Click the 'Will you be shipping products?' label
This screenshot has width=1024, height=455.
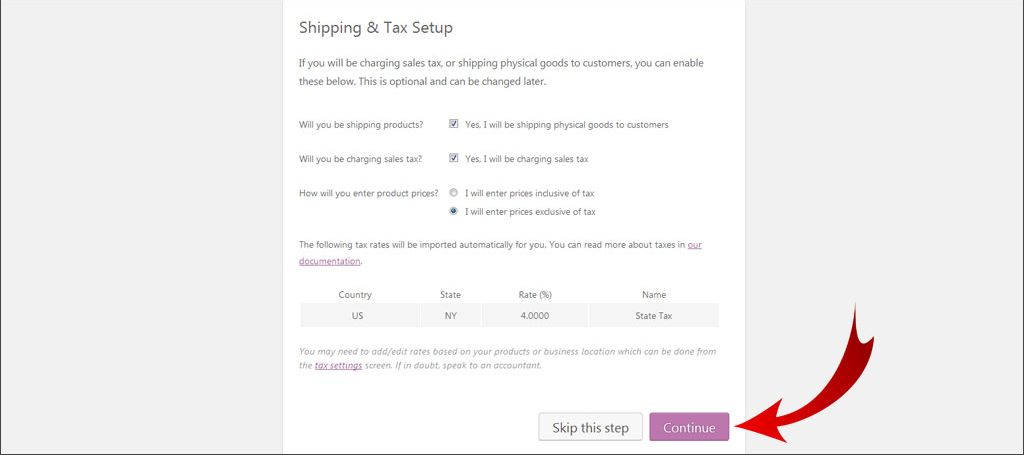coord(361,125)
